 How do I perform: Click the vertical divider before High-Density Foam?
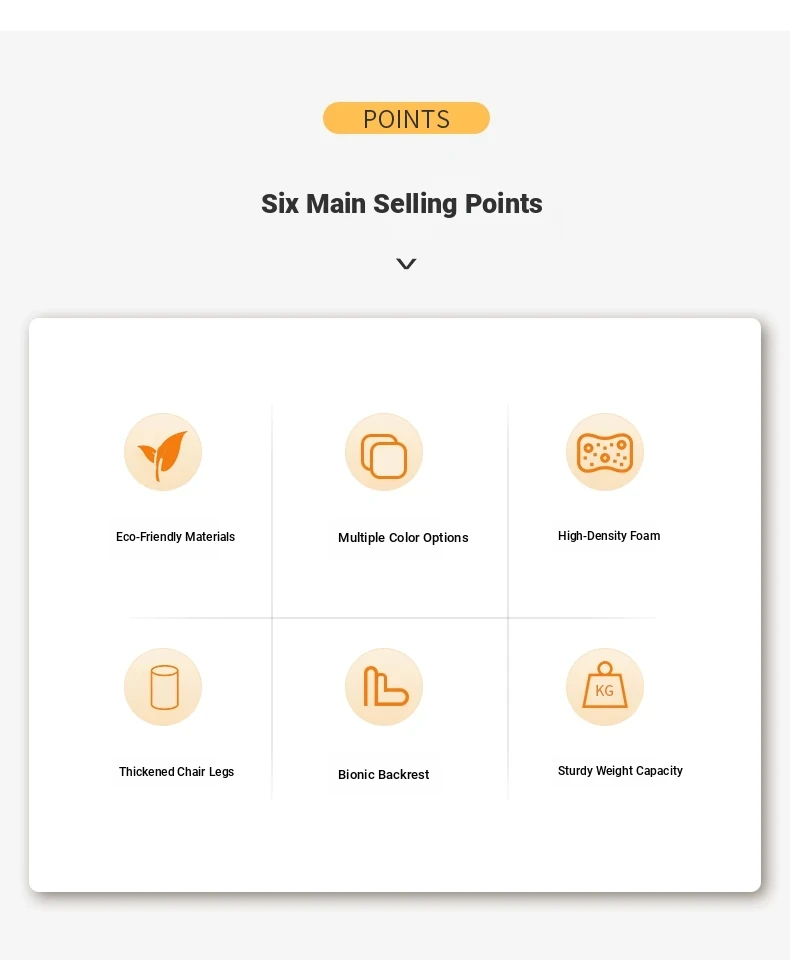(x=508, y=602)
